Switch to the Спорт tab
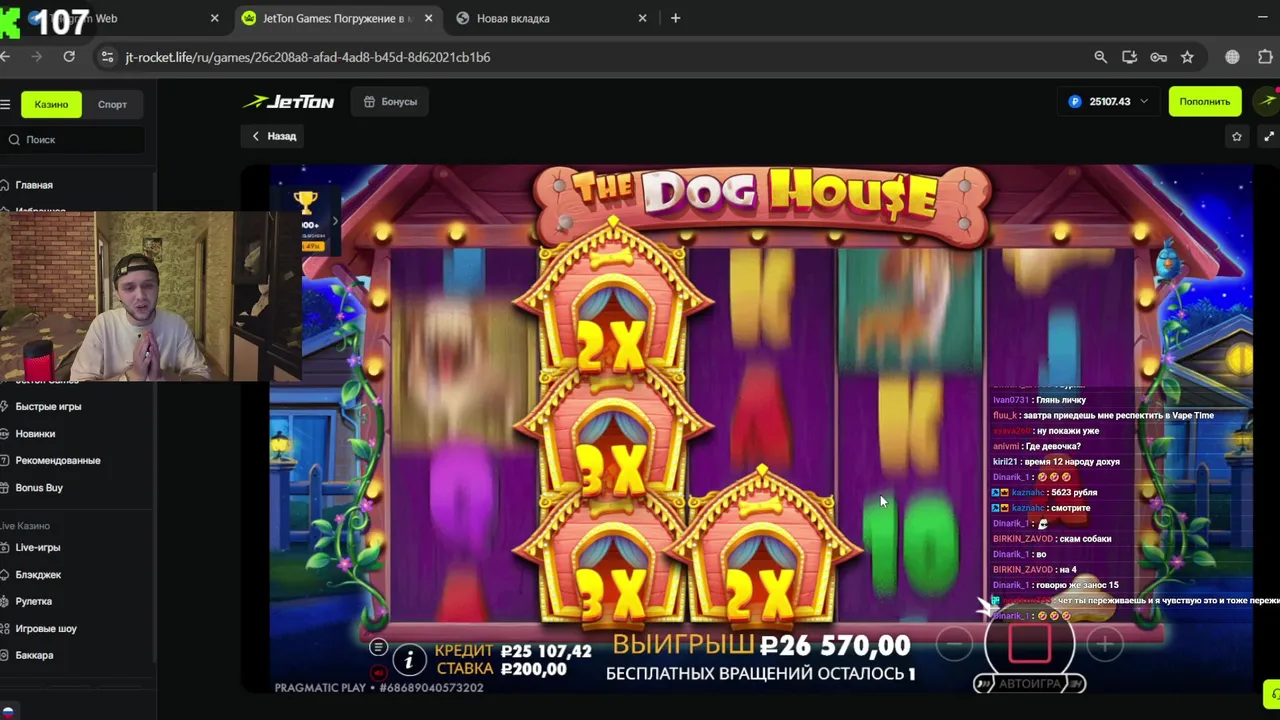 point(112,104)
